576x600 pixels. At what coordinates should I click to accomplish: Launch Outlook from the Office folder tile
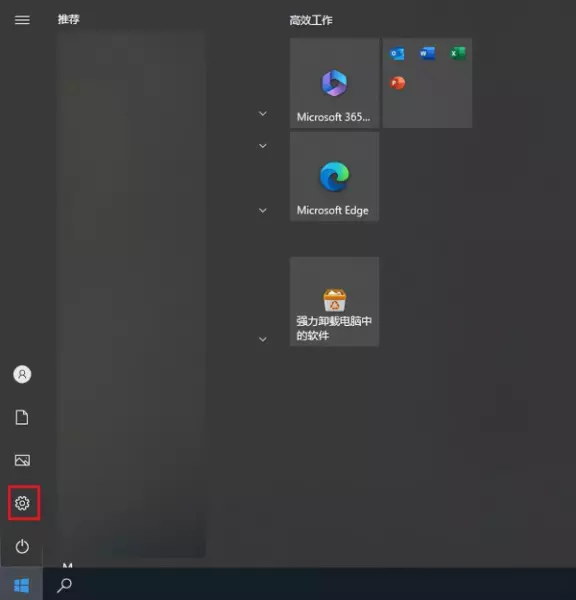397,53
